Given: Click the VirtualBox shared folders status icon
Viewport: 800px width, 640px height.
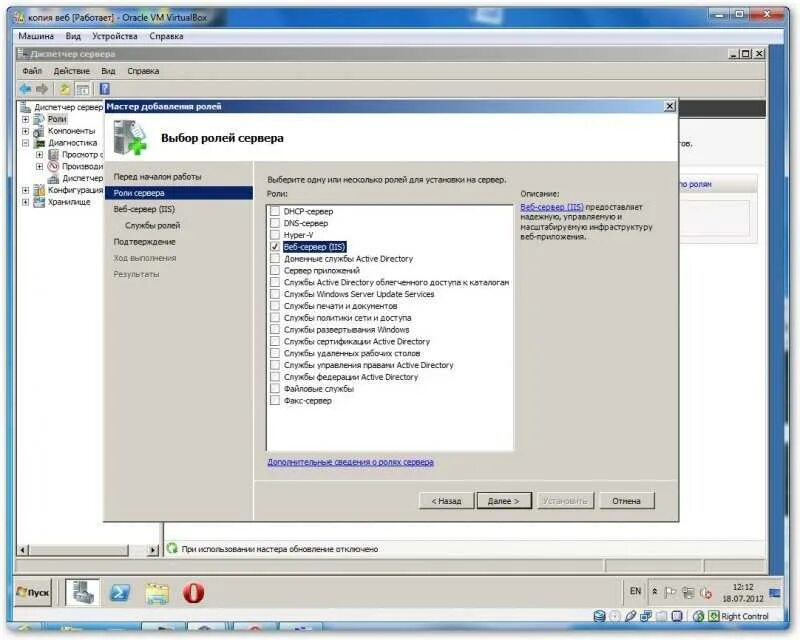Looking at the screenshot, I should click(661, 616).
